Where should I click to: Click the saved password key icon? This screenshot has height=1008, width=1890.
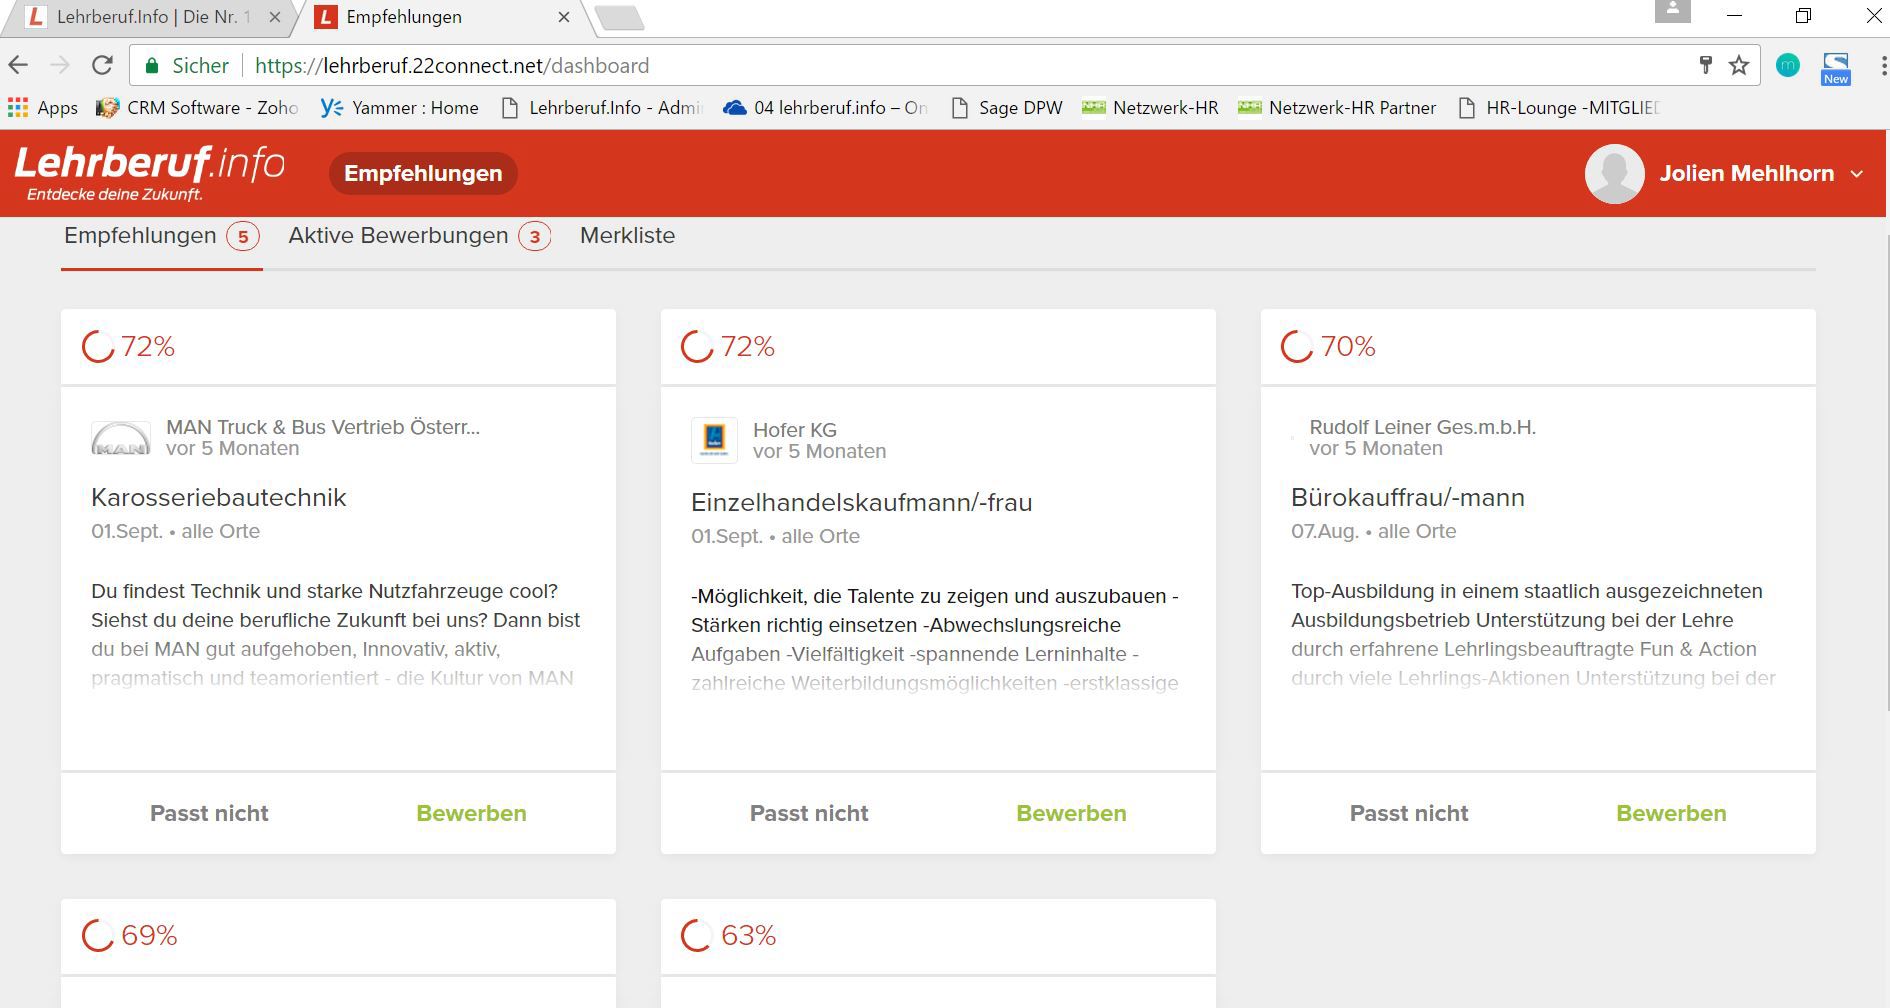pos(1706,66)
